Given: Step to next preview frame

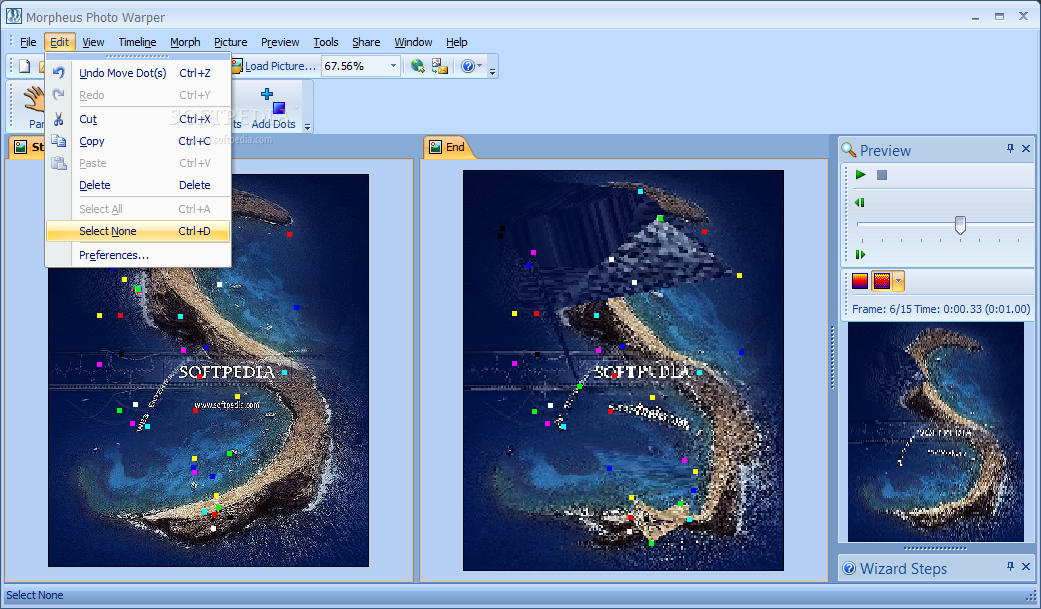Looking at the screenshot, I should tap(860, 254).
